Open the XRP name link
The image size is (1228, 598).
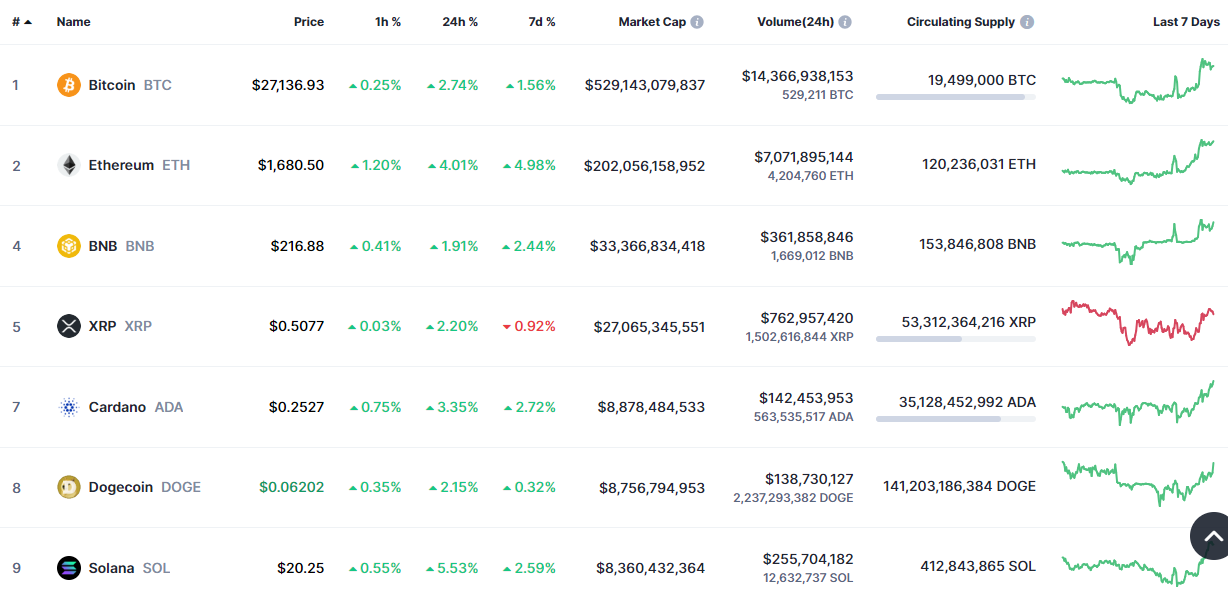pos(120,326)
